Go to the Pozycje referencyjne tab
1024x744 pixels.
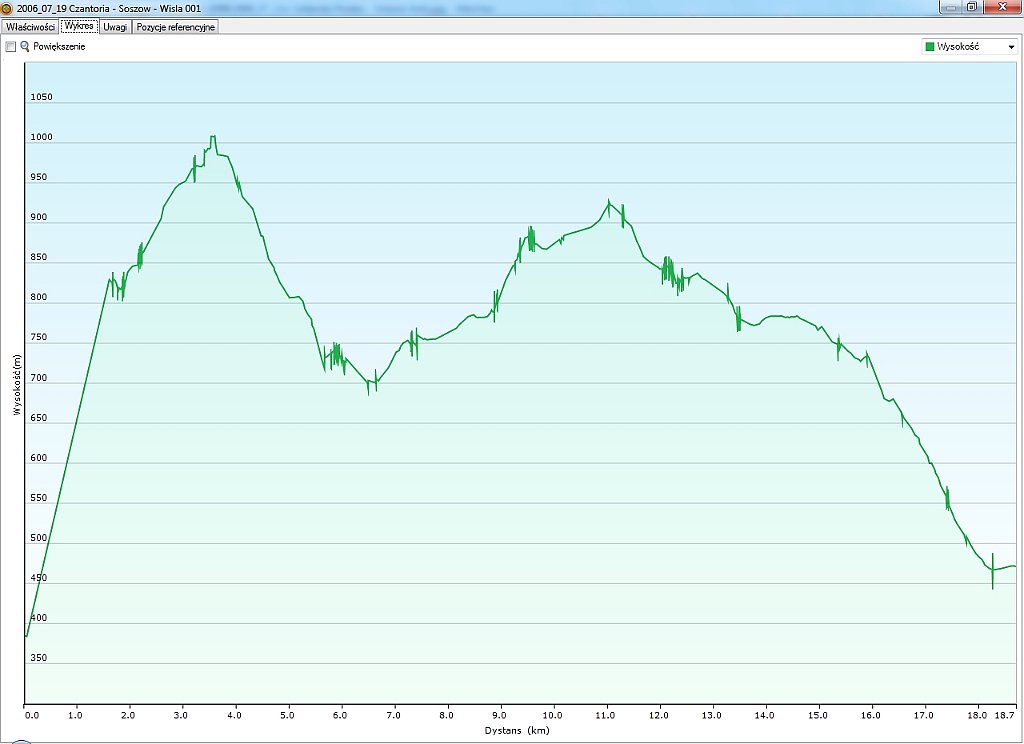point(175,27)
